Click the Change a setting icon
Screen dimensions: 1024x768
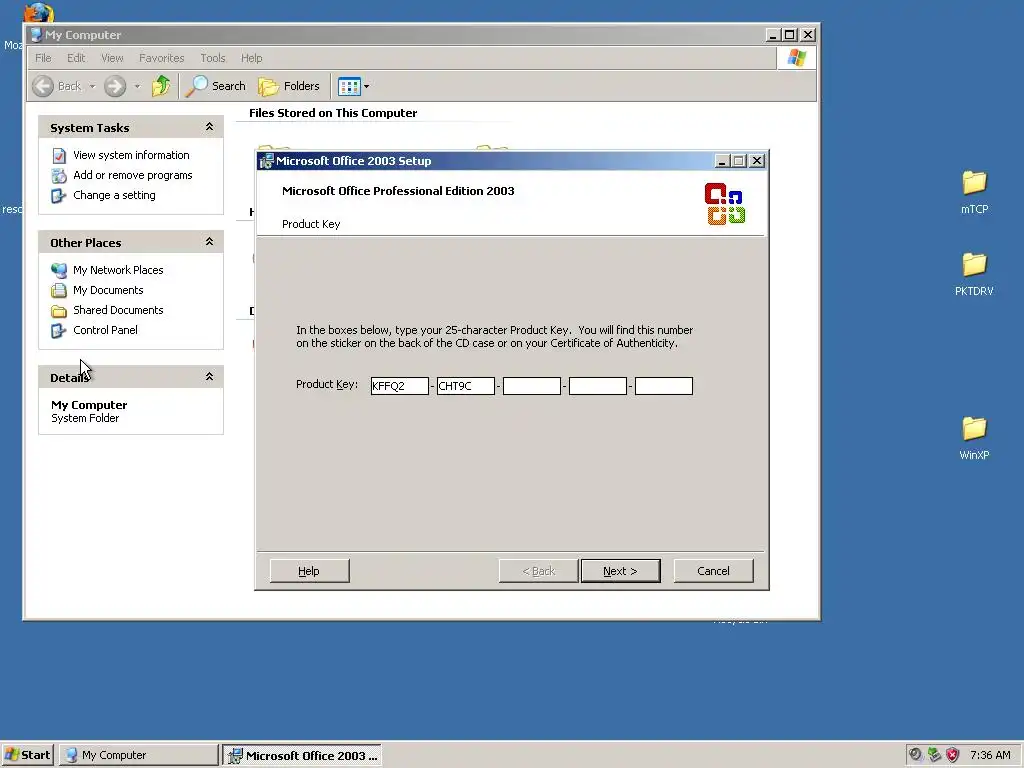pyautogui.click(x=59, y=196)
